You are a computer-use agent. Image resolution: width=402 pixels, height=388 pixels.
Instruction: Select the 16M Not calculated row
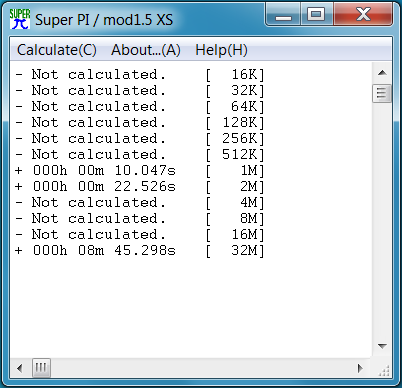pyautogui.click(x=140, y=234)
